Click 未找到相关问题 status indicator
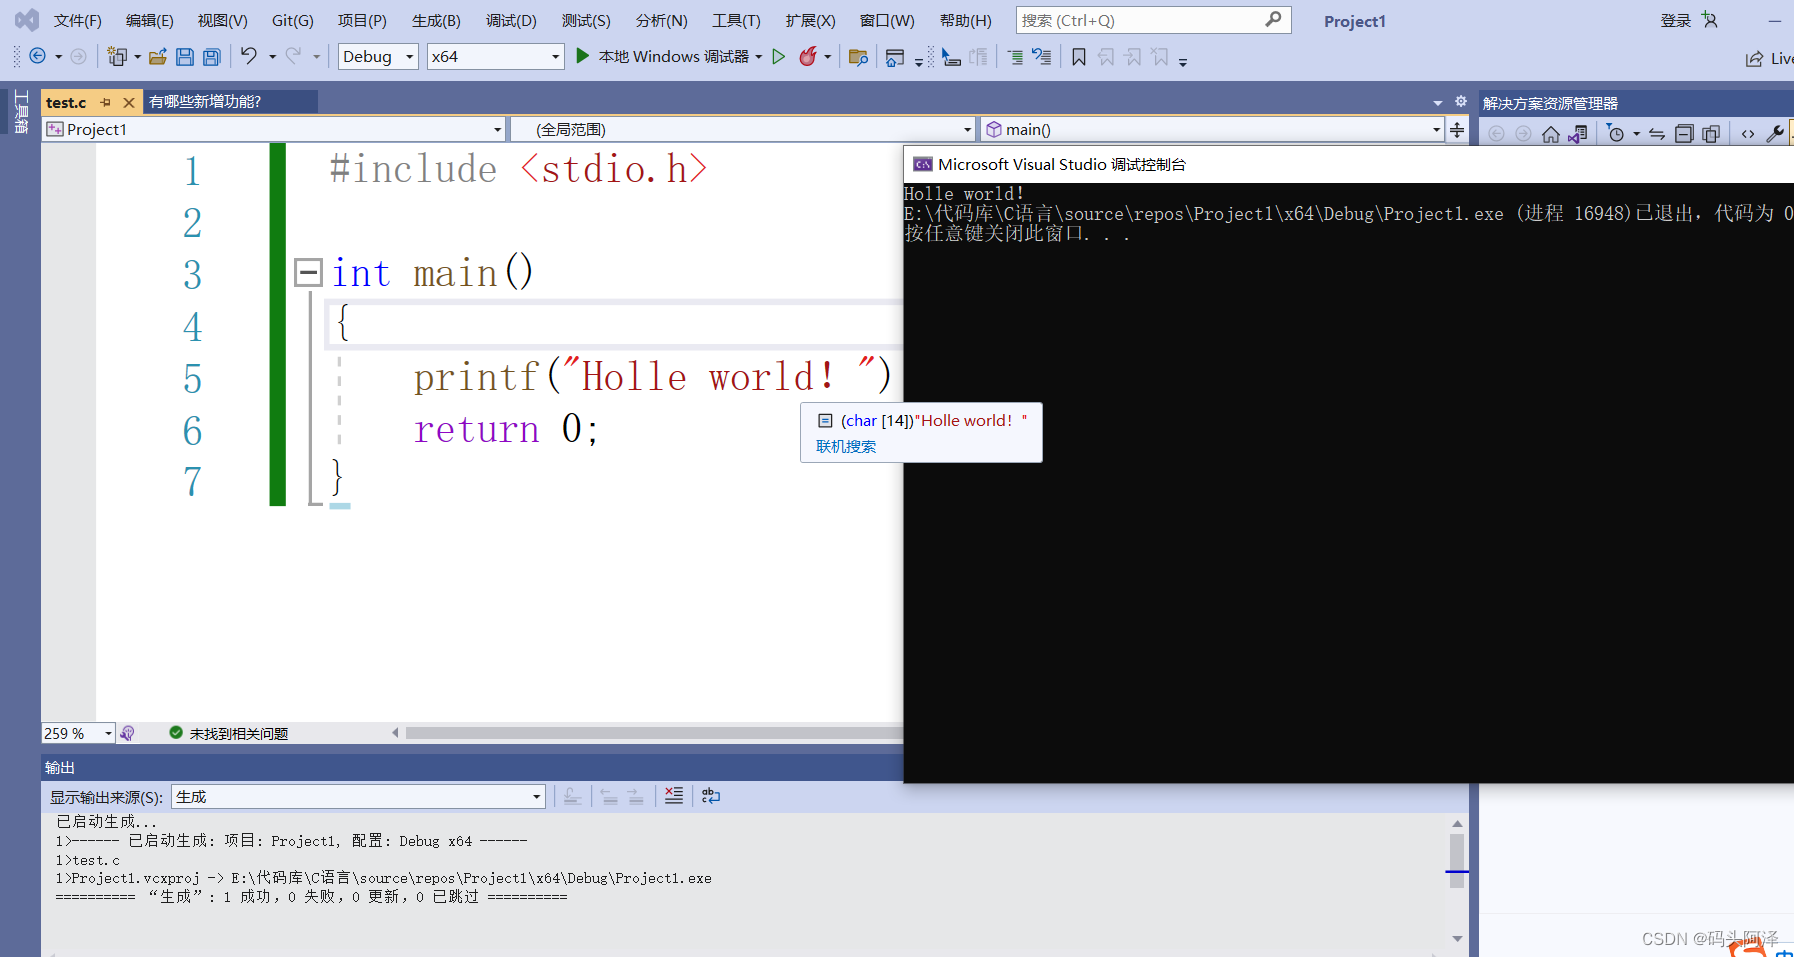Image resolution: width=1794 pixels, height=957 pixels. pos(229,733)
